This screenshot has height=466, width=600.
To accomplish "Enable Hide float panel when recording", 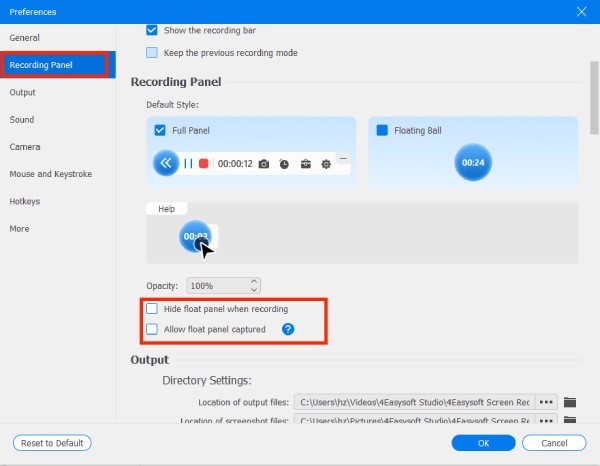I will click(152, 308).
